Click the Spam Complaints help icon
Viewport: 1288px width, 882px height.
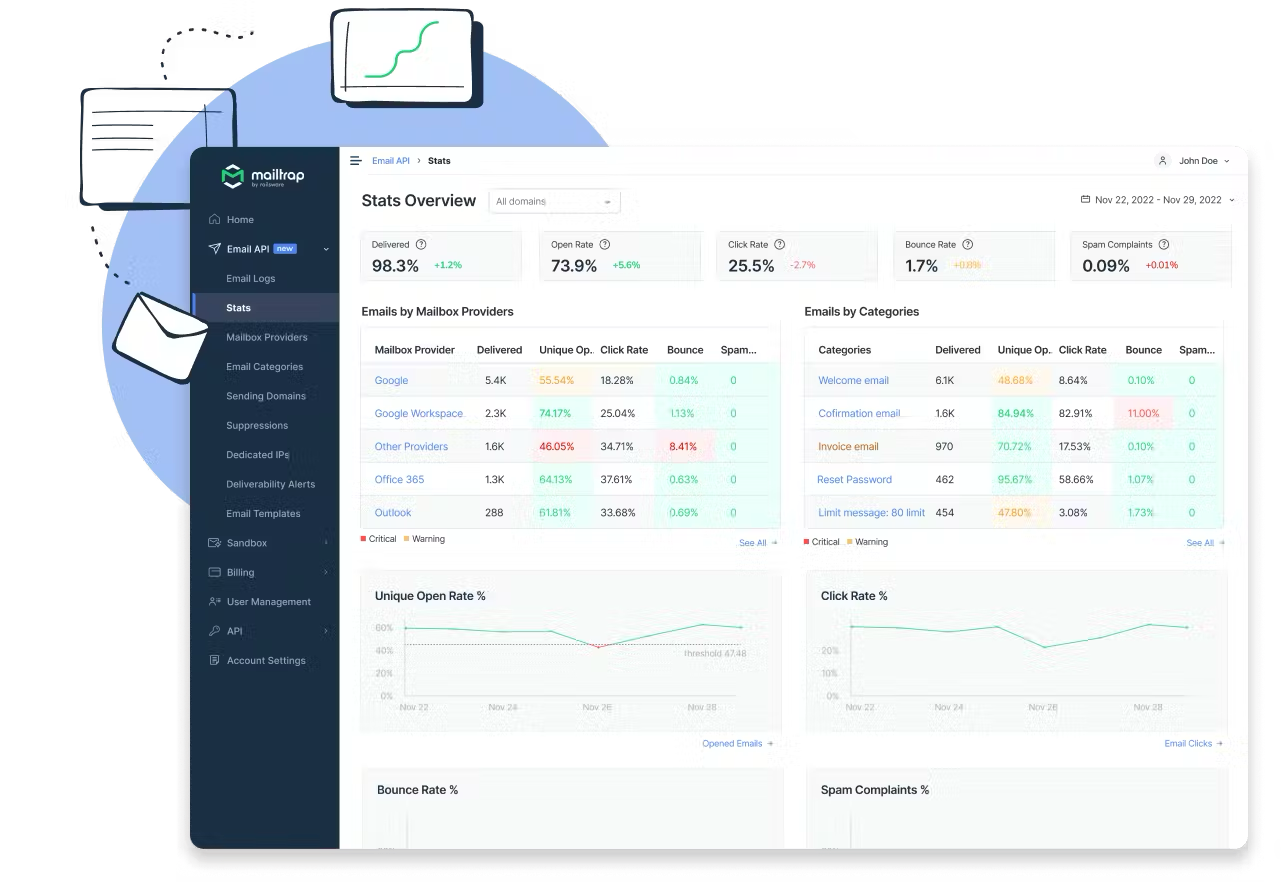point(1164,244)
